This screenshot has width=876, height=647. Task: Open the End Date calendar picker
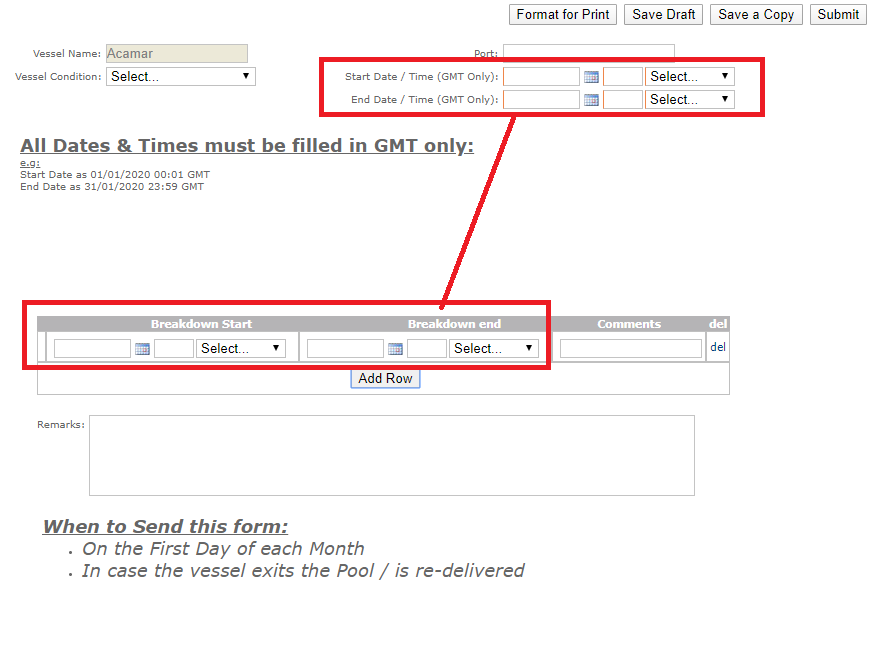pos(591,99)
